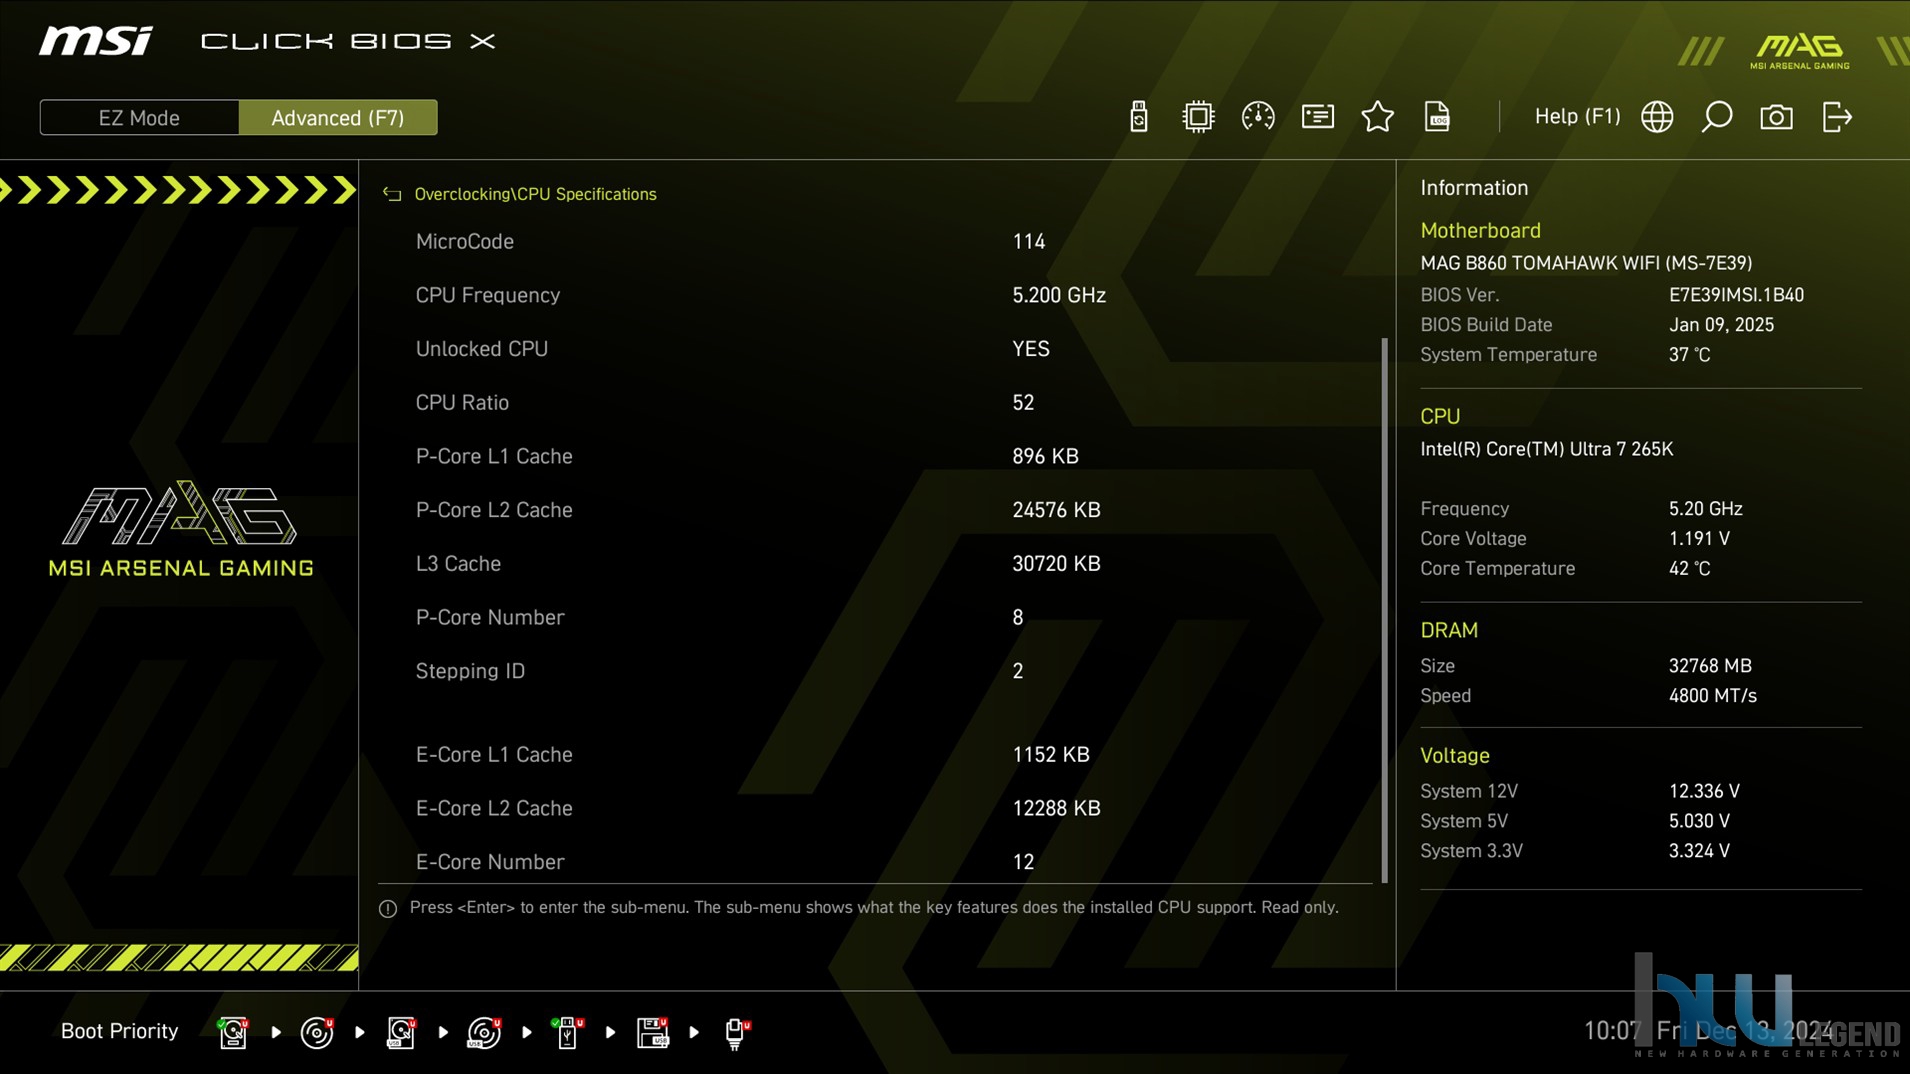Click the MAG B860 TOMAHAWK WIFI model name
1910x1074 pixels.
[1586, 263]
